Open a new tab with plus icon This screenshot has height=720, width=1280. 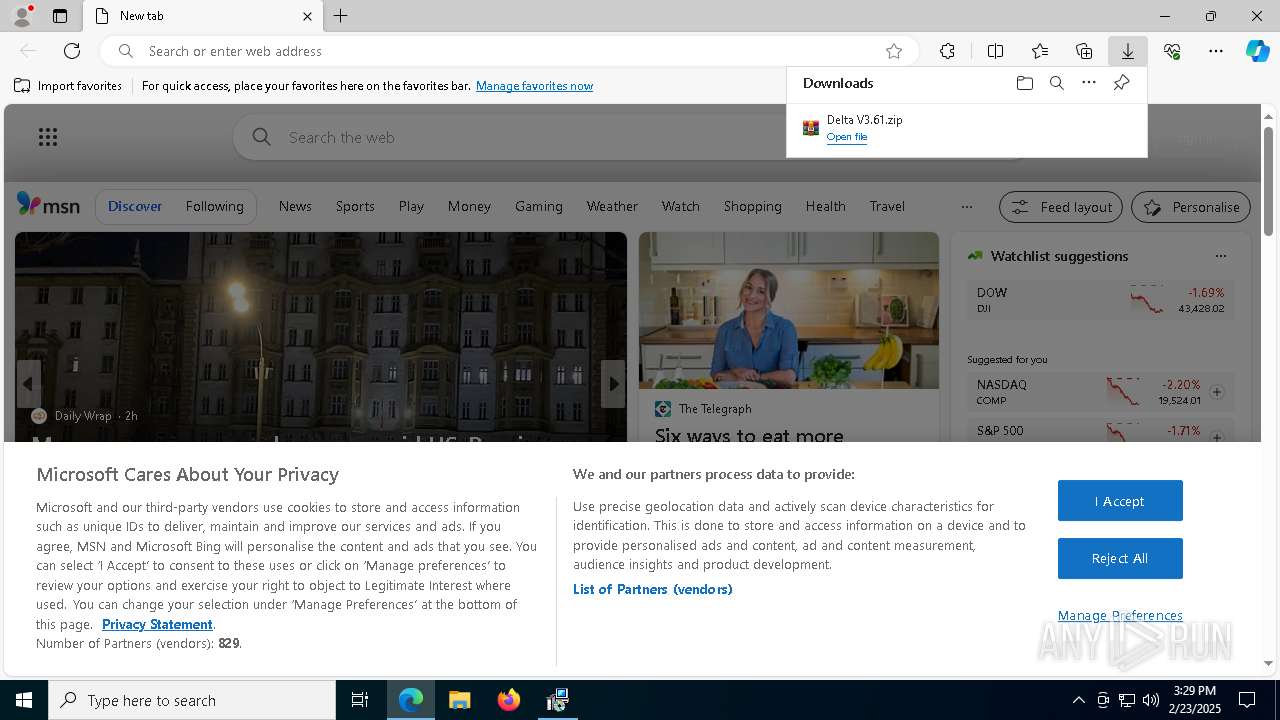341,16
